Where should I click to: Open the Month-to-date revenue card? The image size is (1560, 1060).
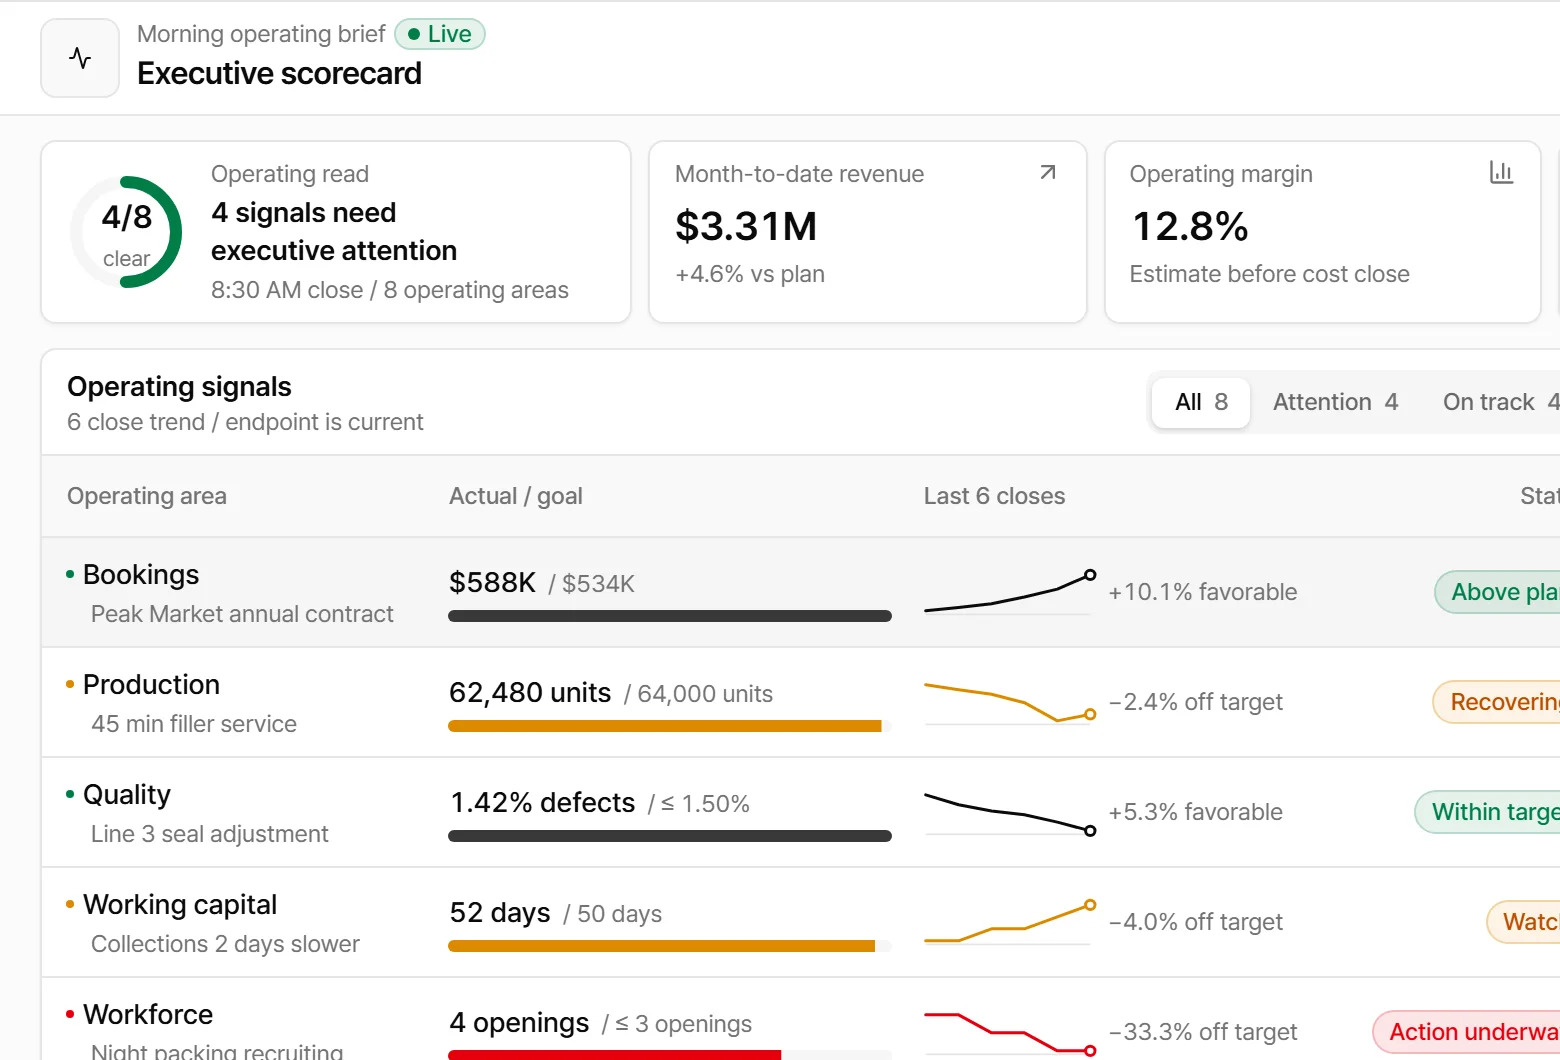click(867, 232)
